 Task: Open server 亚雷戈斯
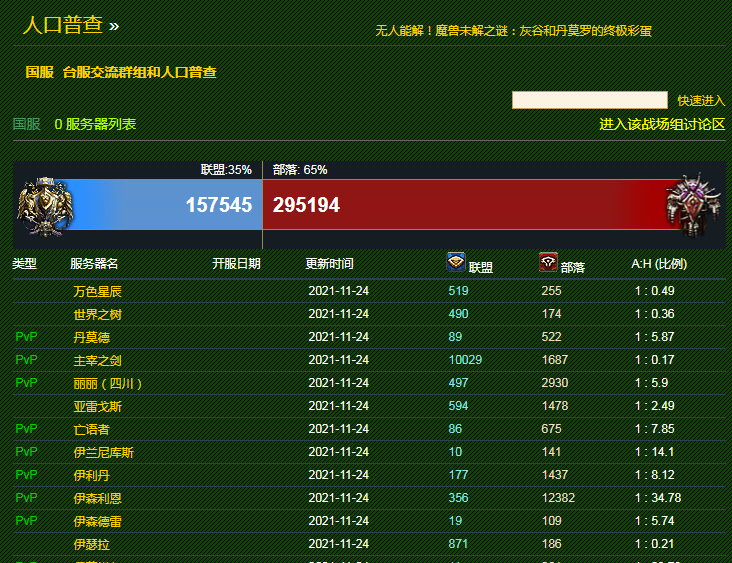pos(98,407)
